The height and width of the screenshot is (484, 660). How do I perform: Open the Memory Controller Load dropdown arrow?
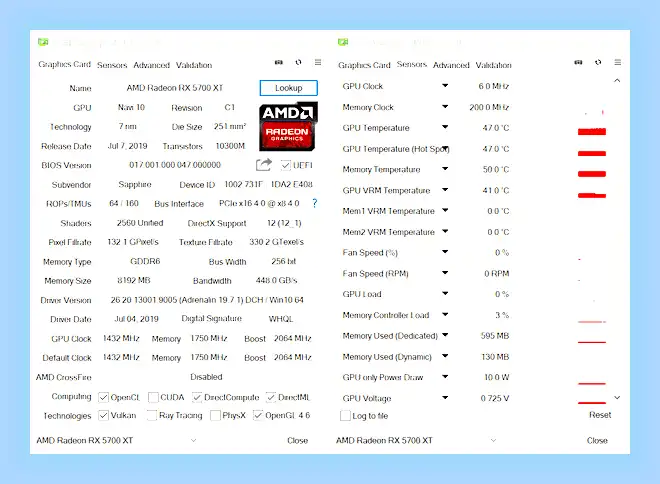click(x=445, y=314)
